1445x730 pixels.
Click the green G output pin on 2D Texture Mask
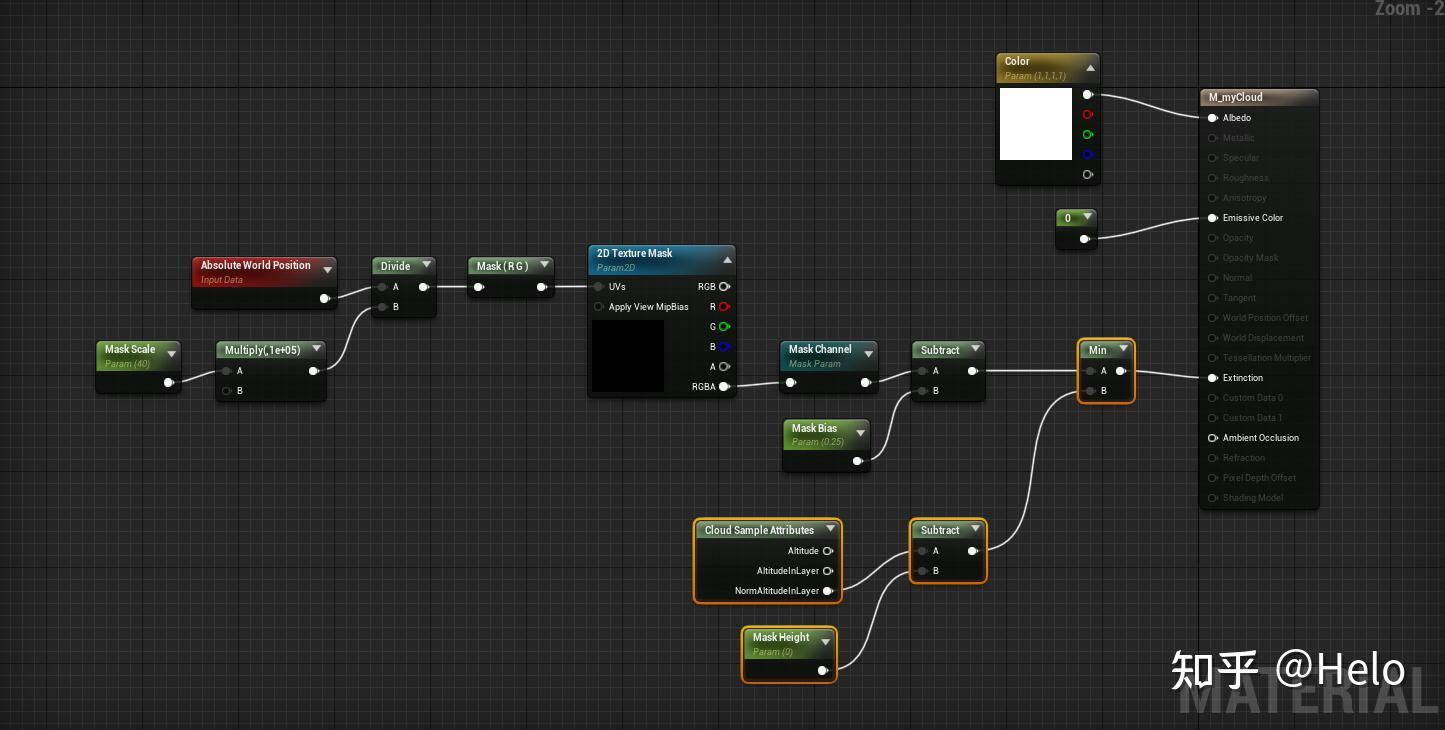[724, 326]
